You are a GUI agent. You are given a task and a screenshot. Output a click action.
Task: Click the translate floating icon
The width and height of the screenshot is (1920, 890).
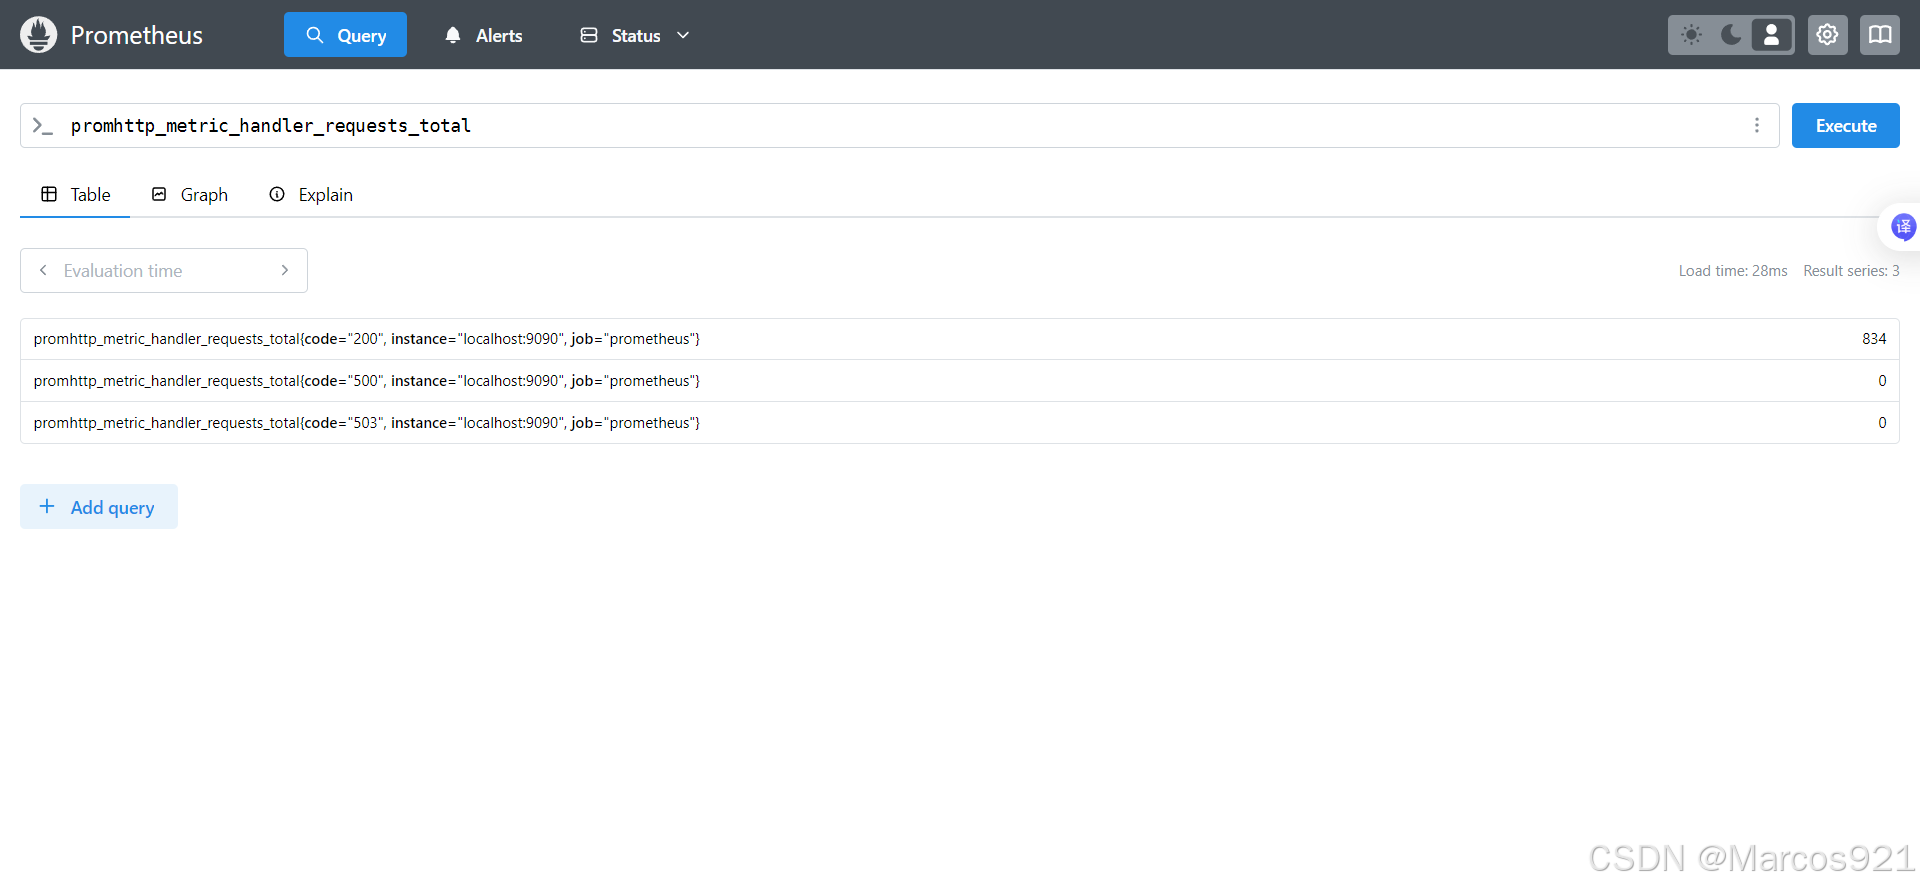1903,227
